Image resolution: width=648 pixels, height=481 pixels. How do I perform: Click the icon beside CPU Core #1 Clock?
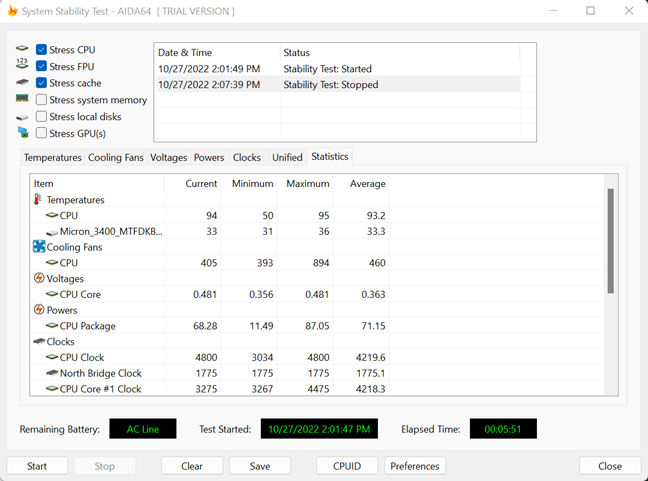52,388
